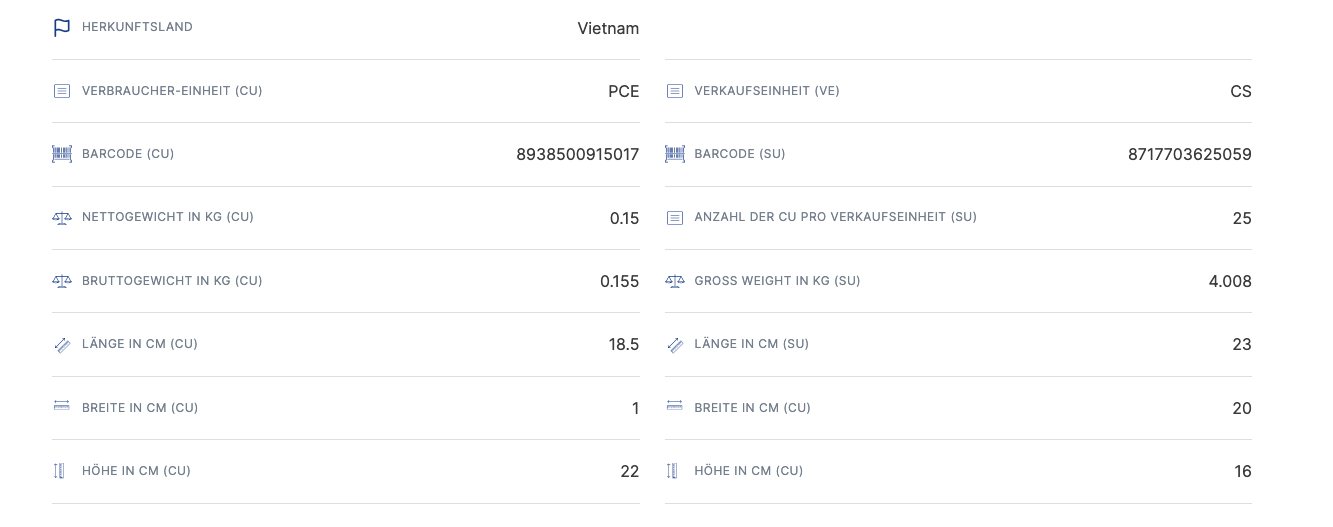Viewport: 1333px width, 527px height.
Task: Click the scale icon beside Gross Weight in KG (SU)
Action: [675, 281]
